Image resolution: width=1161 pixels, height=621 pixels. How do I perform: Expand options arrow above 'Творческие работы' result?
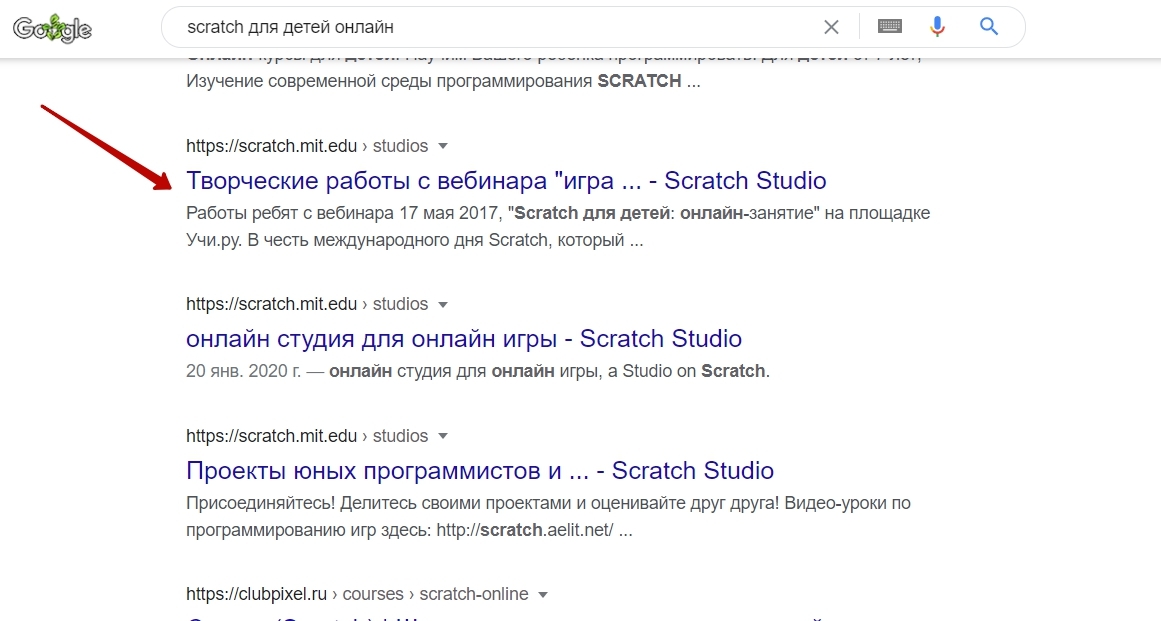[443, 146]
